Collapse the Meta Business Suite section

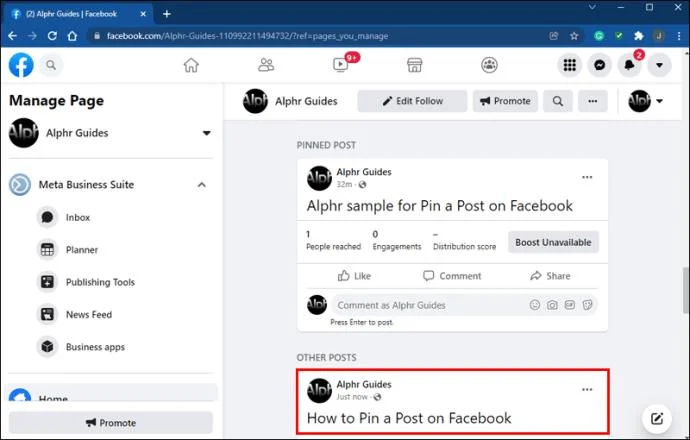(x=202, y=185)
